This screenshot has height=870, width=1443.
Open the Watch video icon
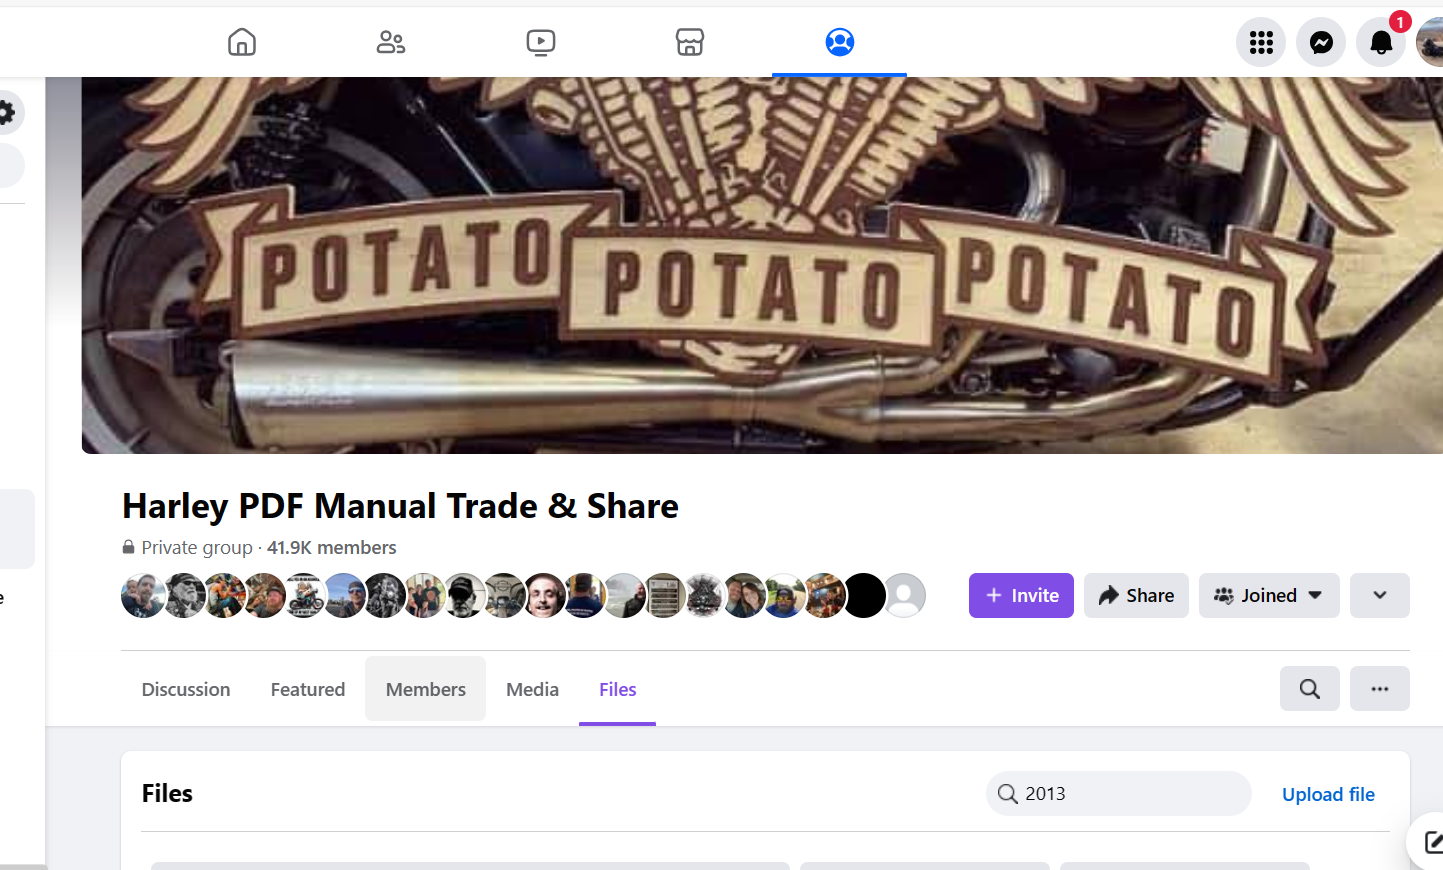540,42
